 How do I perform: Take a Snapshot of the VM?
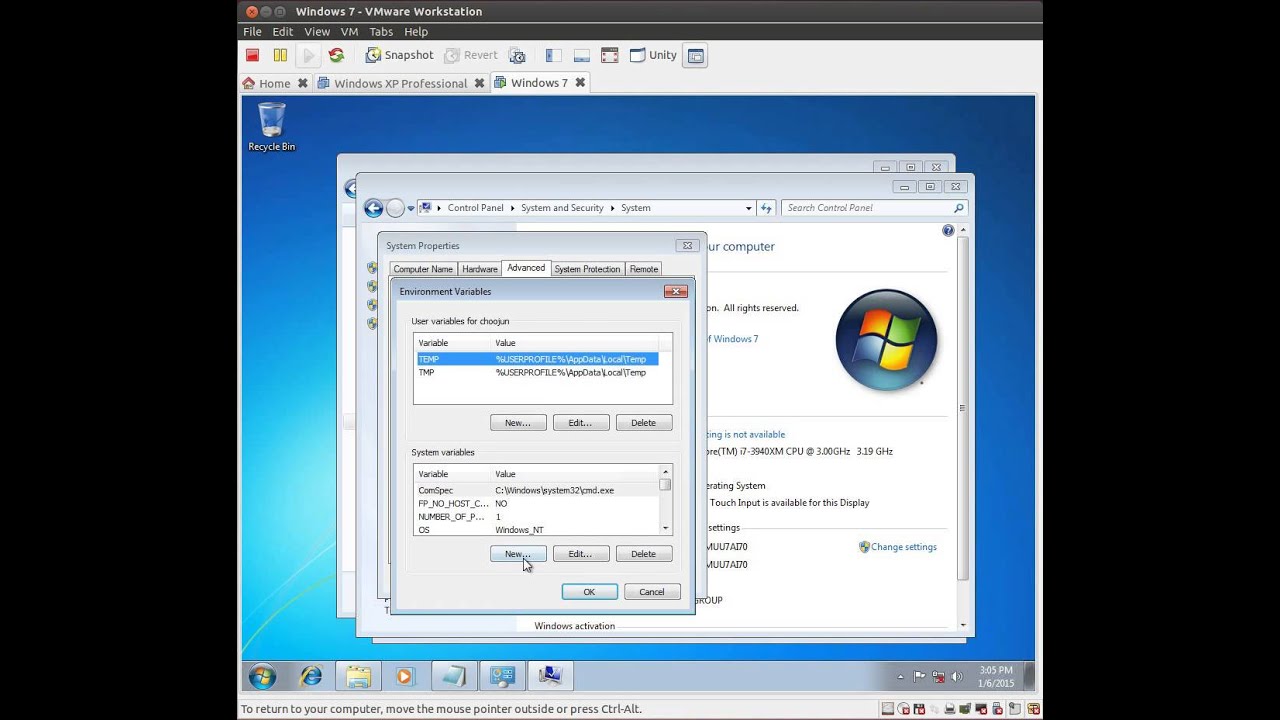tap(399, 56)
